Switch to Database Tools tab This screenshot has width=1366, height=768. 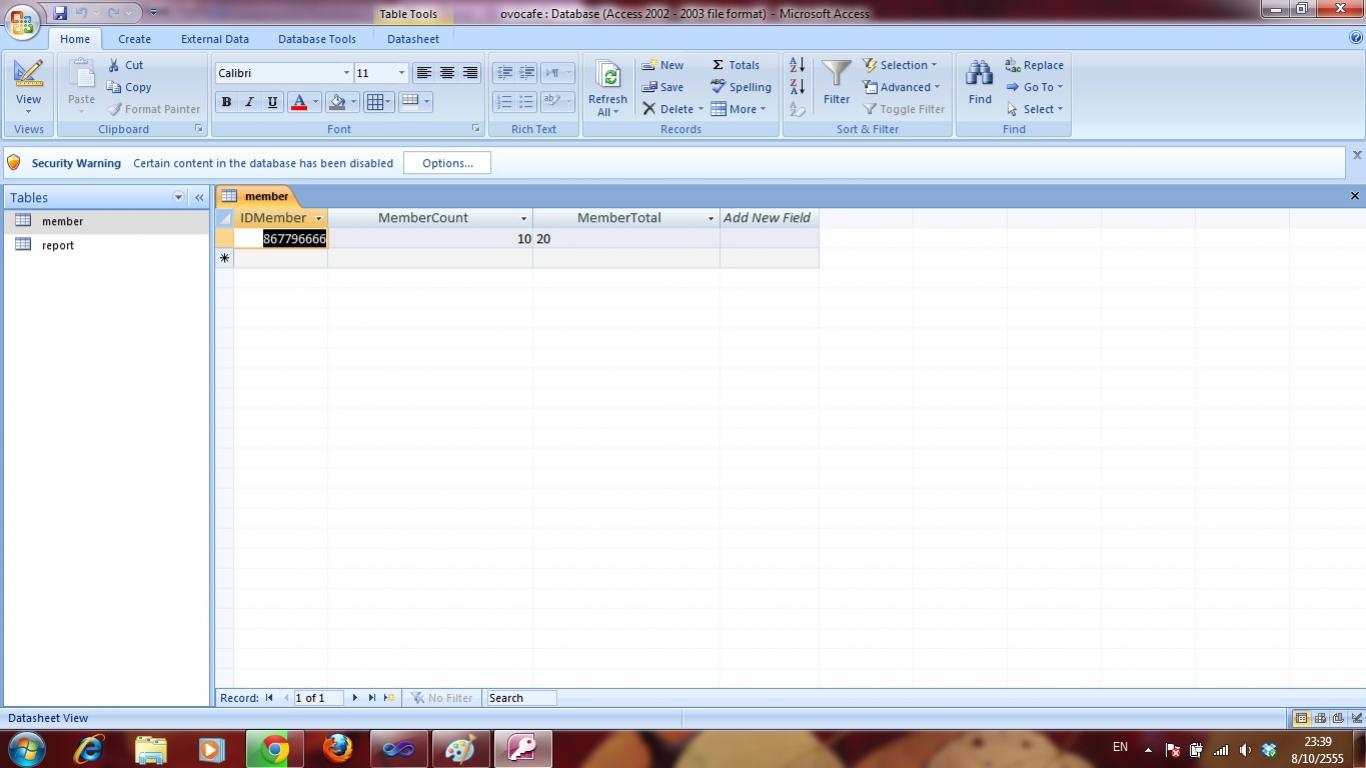click(317, 39)
